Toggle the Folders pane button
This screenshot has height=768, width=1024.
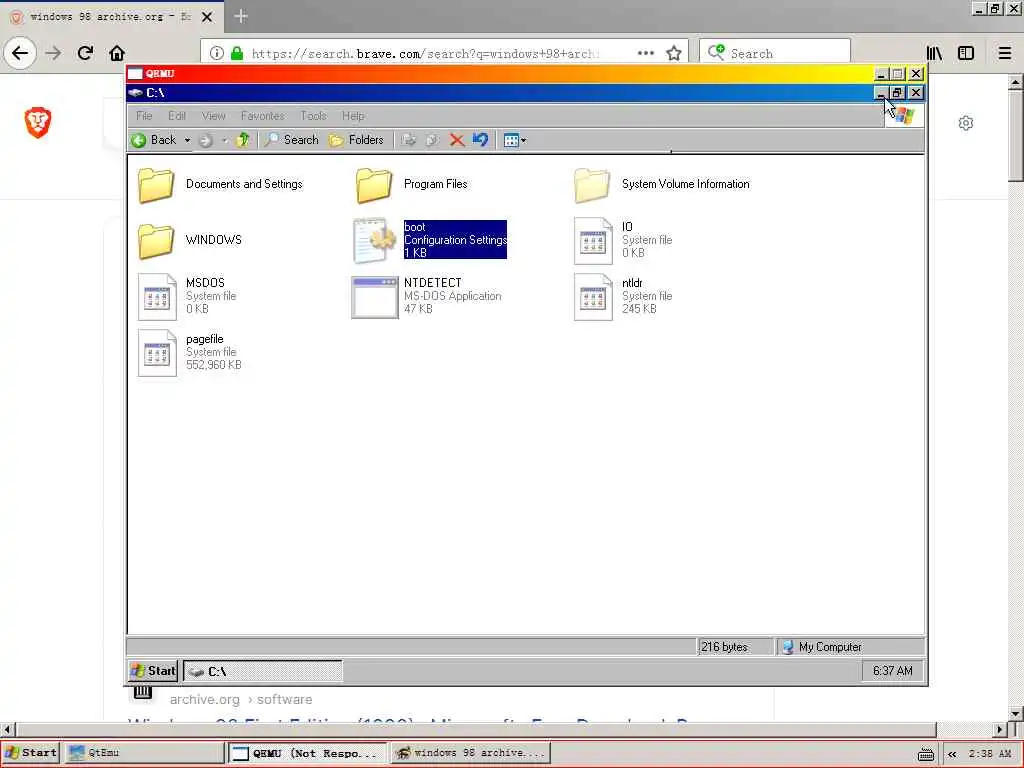click(x=357, y=140)
